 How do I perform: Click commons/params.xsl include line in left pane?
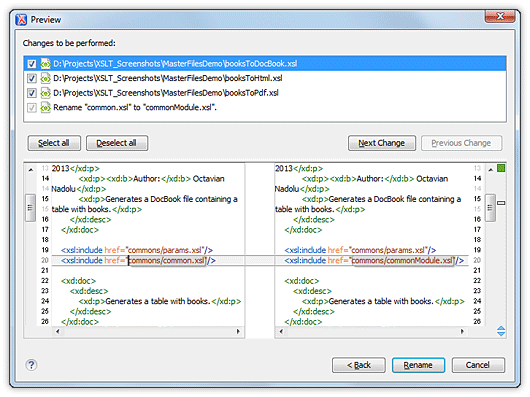pyautogui.click(x=137, y=250)
